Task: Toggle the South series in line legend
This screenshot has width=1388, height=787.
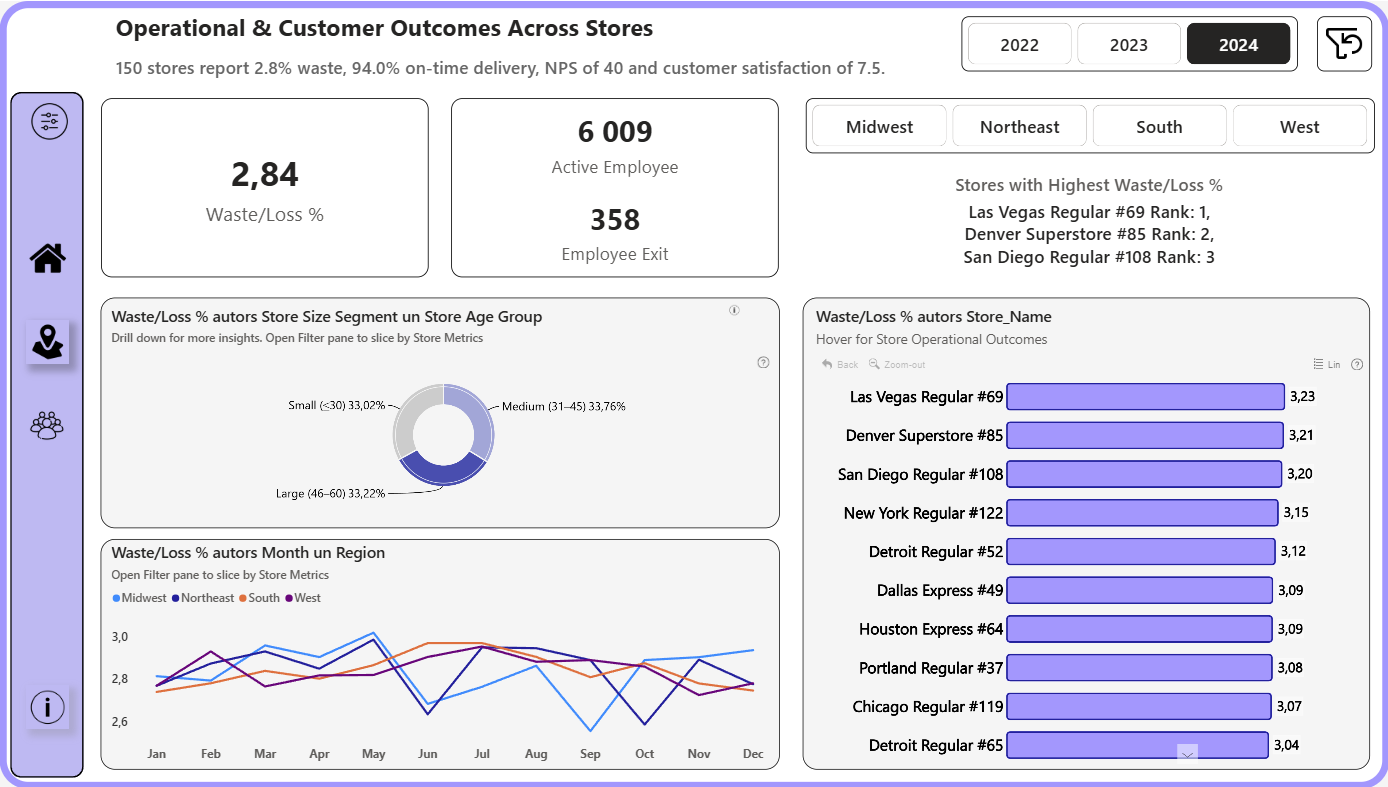Action: click(x=260, y=598)
